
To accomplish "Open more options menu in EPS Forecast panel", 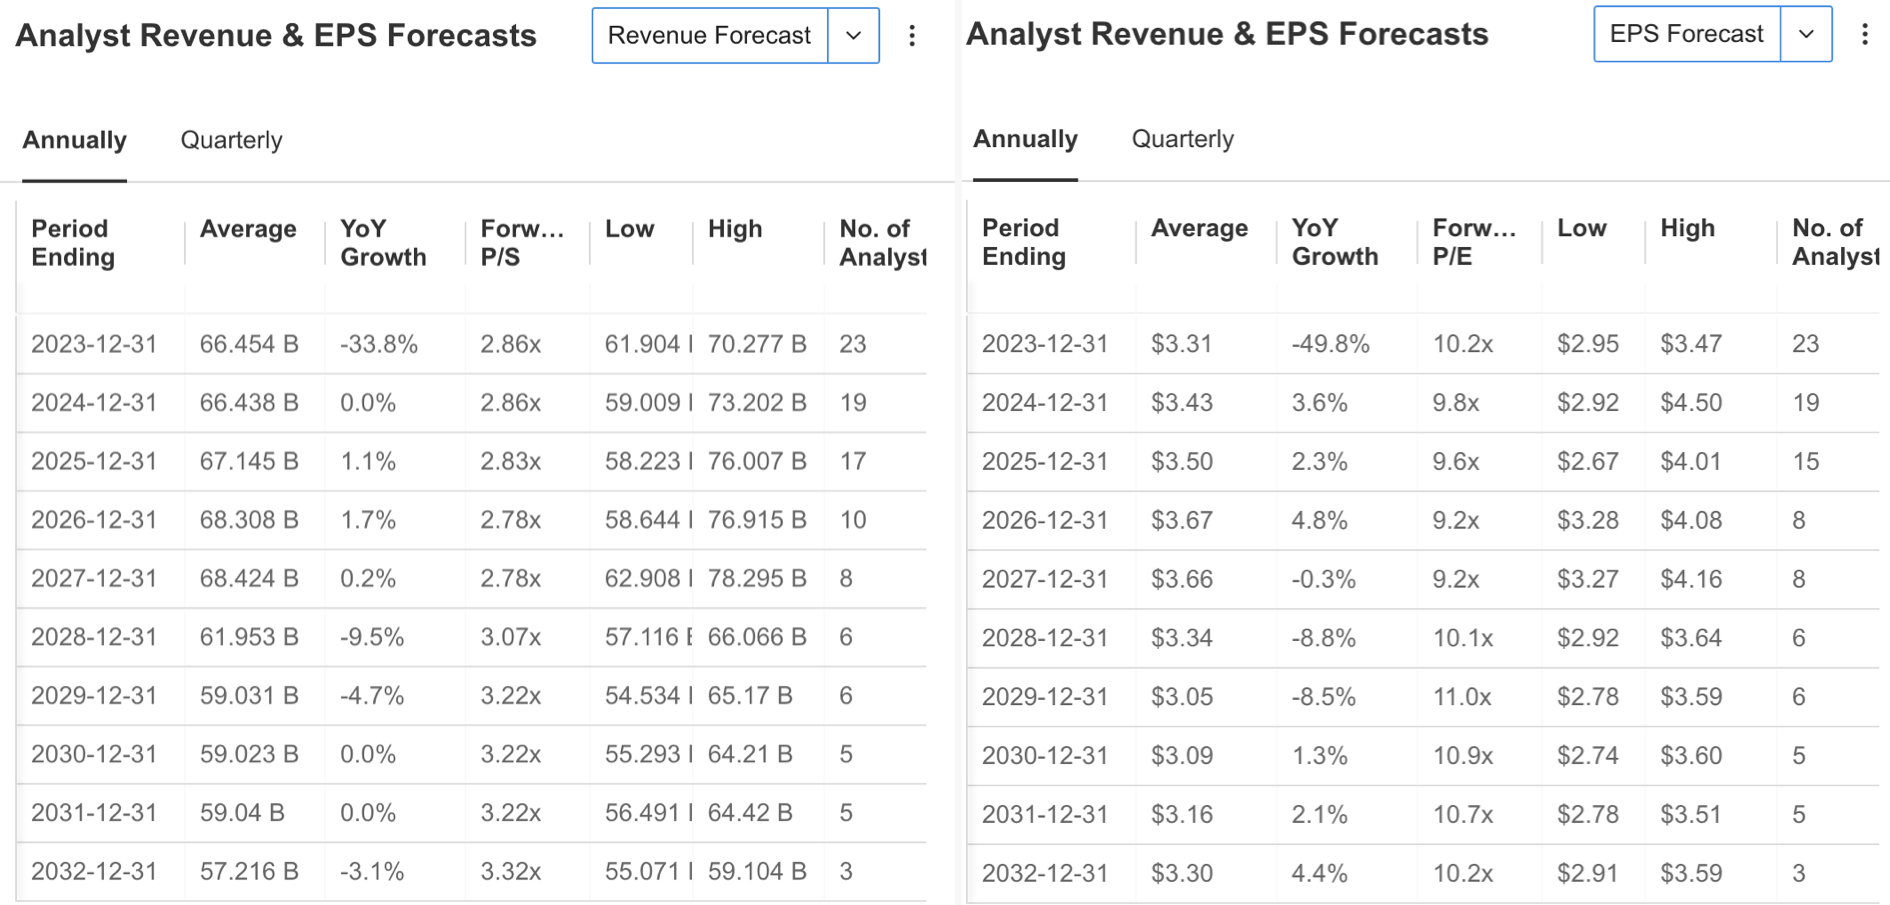I will pyautogui.click(x=1865, y=35).
